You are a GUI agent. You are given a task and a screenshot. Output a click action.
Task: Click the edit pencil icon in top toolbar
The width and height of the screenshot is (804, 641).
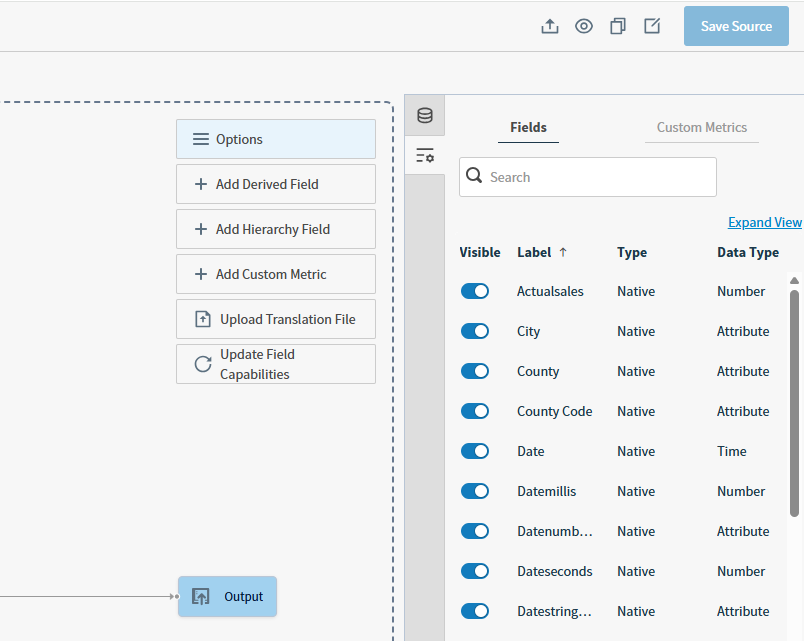(652, 26)
